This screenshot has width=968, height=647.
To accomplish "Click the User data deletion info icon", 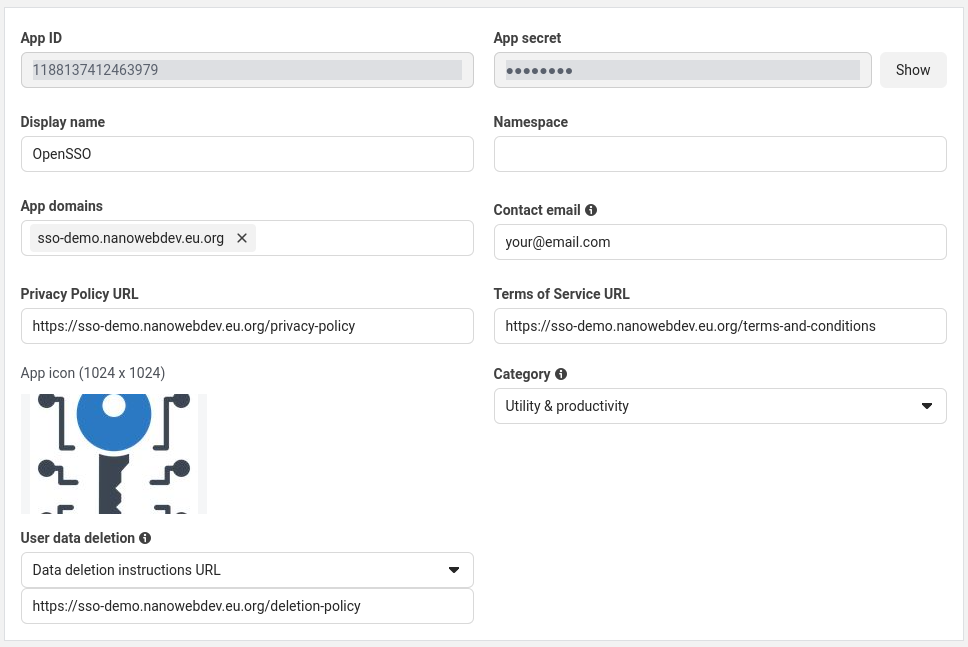I will click(145, 538).
